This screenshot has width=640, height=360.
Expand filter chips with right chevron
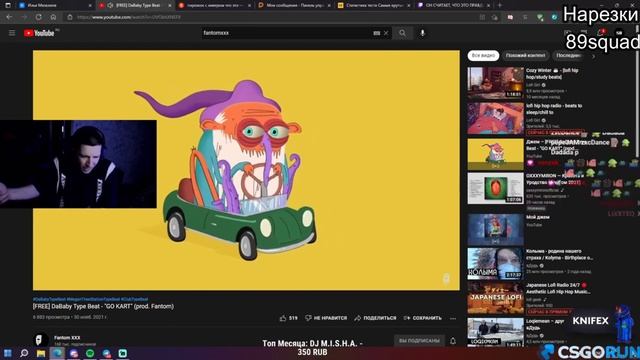(593, 56)
